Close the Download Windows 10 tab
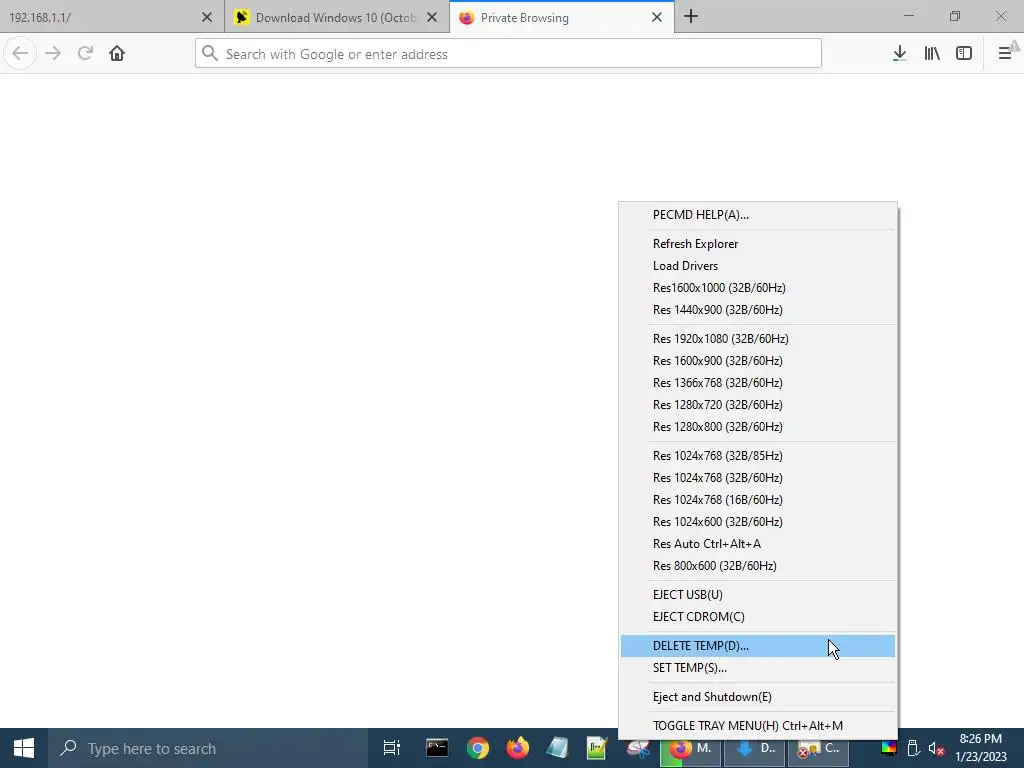 (x=432, y=18)
